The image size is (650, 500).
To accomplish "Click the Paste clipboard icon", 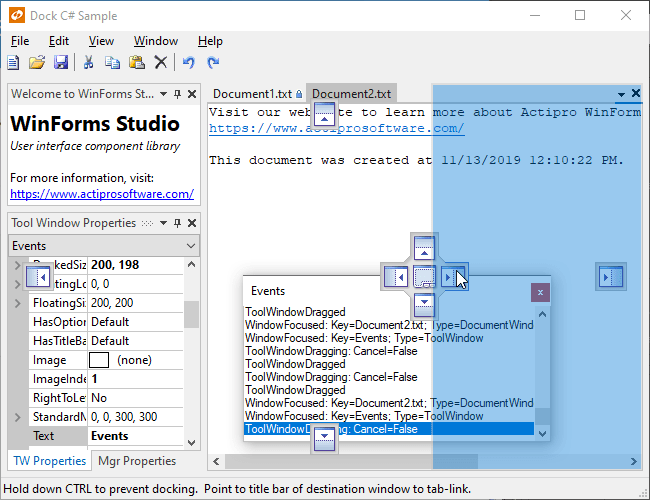I will 137,63.
